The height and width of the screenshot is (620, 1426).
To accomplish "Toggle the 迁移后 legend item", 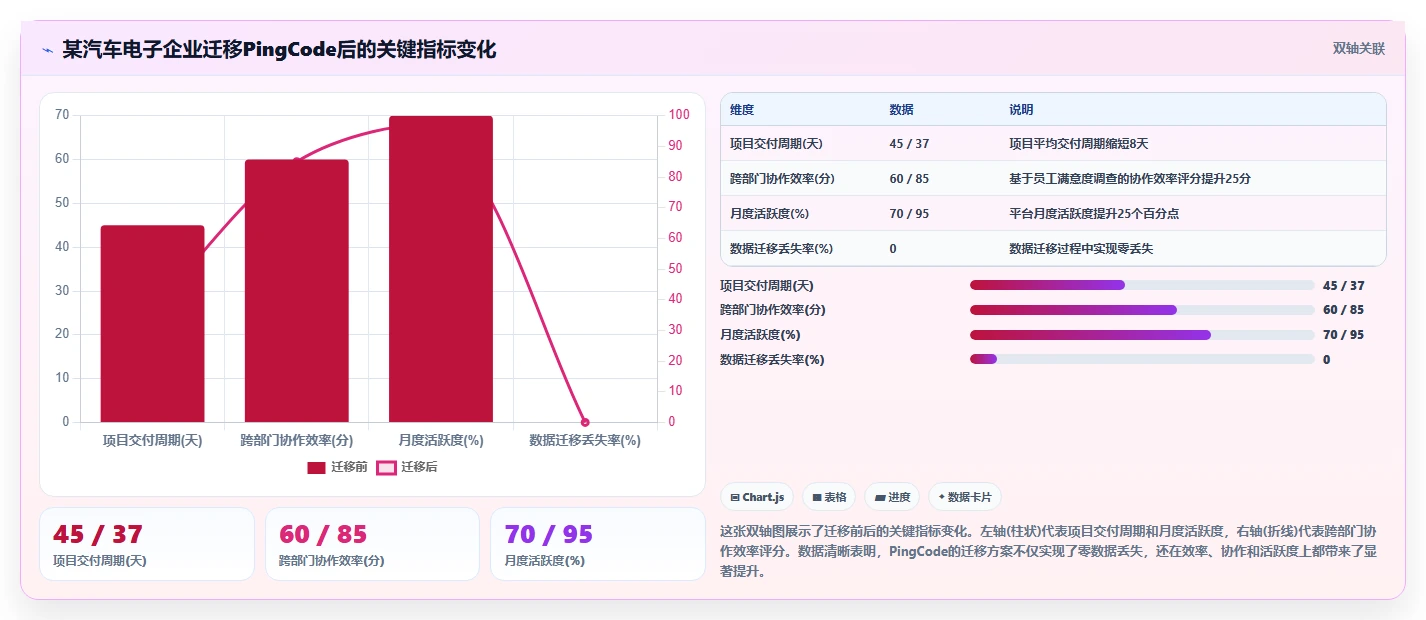I will 407,467.
